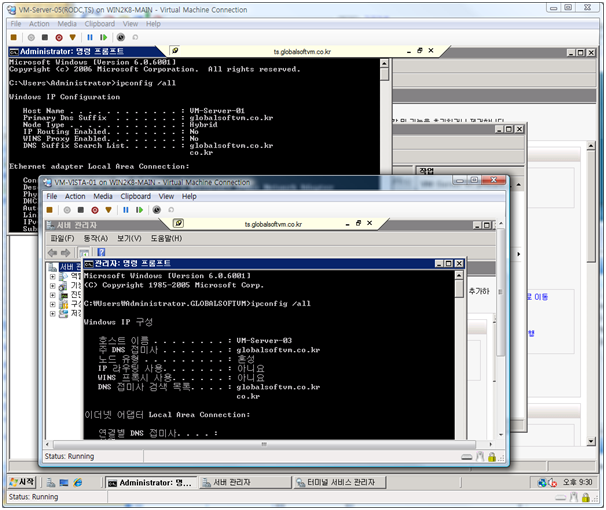The width and height of the screenshot is (606, 510).
Task: Open Internet Explorer quick launch icon
Action: (x=78, y=483)
